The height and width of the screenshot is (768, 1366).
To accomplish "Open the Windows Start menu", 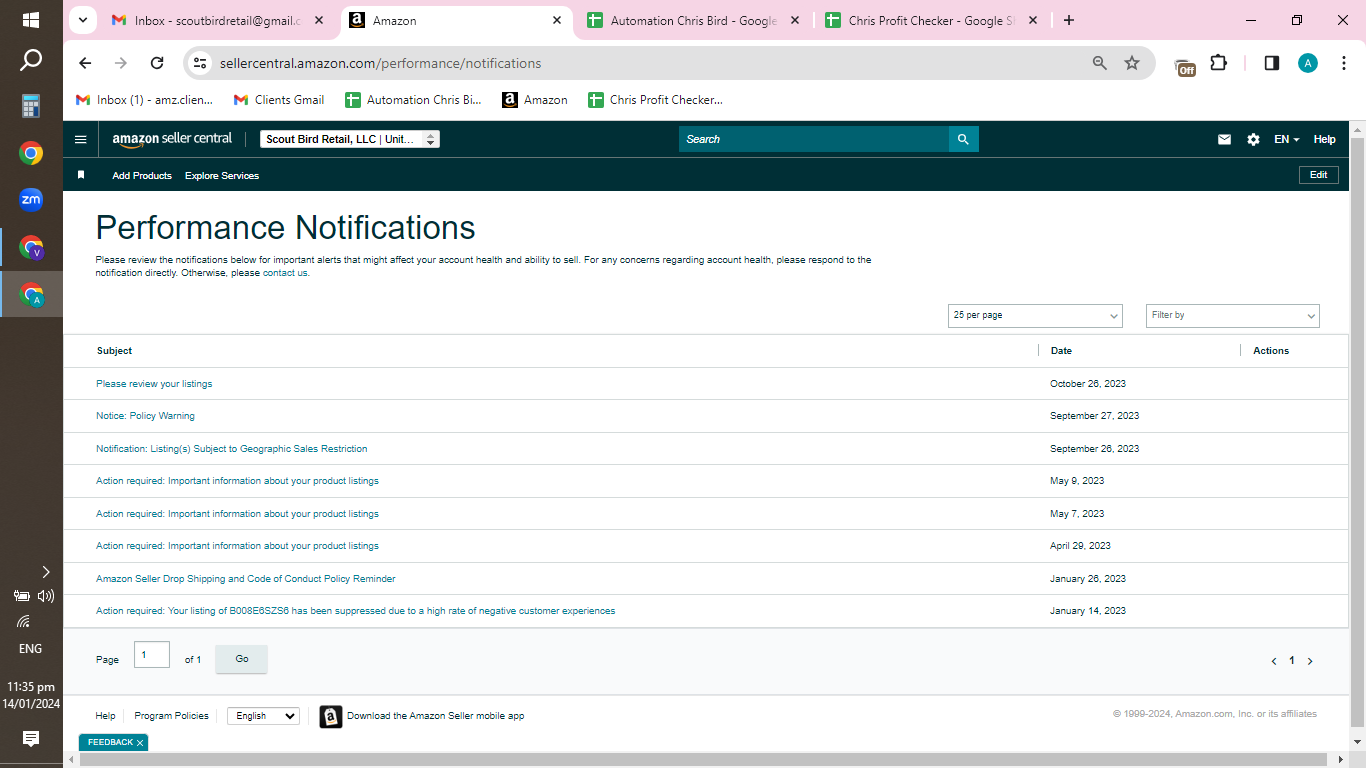I will coord(31,20).
